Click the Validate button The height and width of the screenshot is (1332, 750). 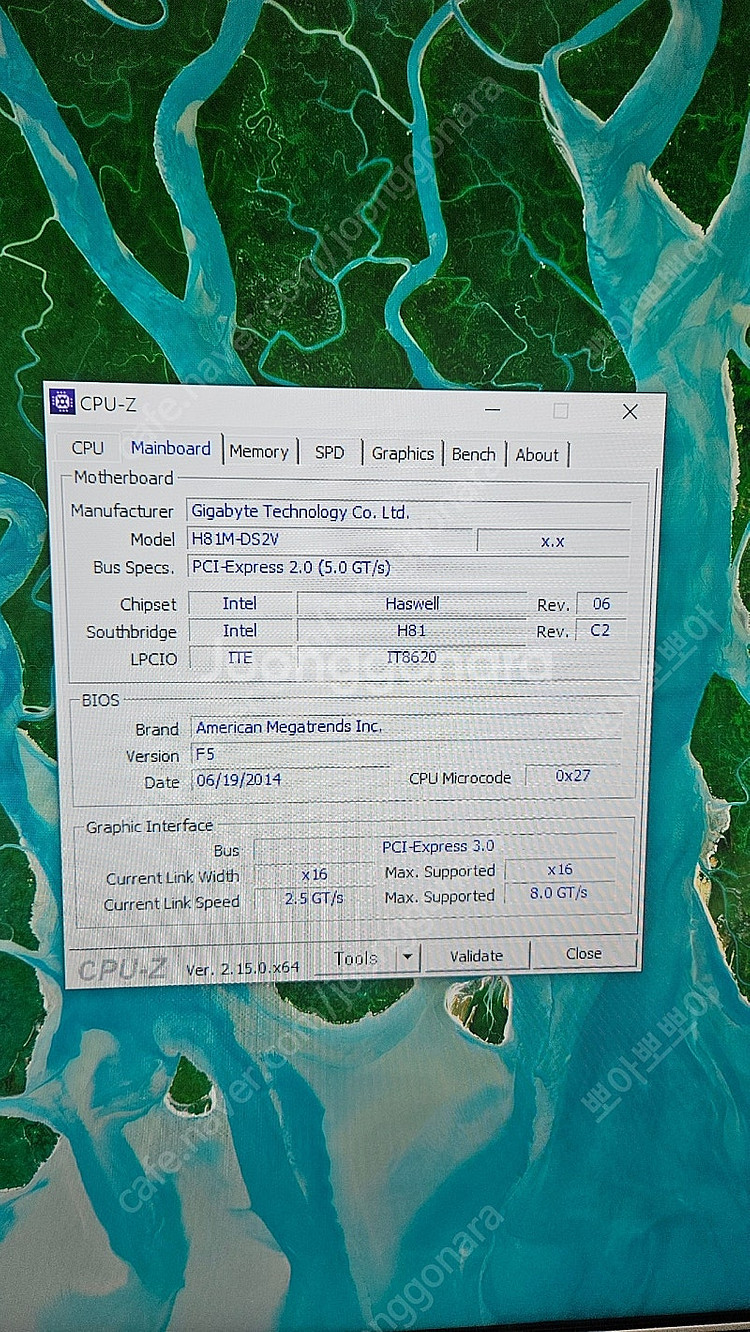pos(476,956)
